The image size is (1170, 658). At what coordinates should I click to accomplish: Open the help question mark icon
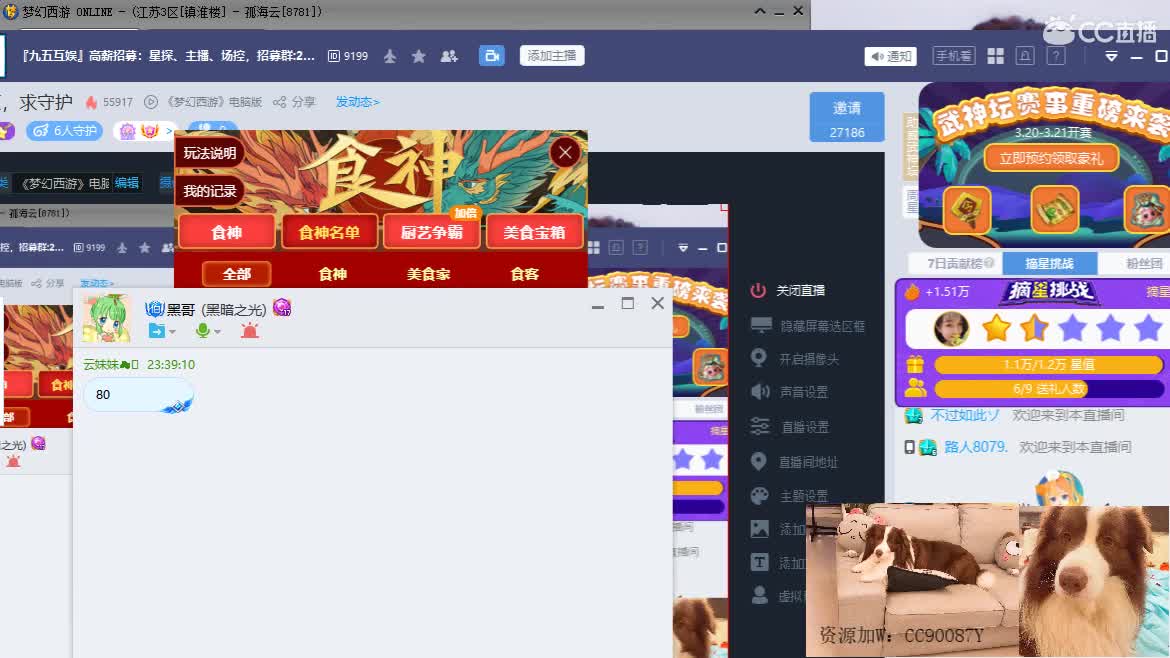[x=1056, y=56]
